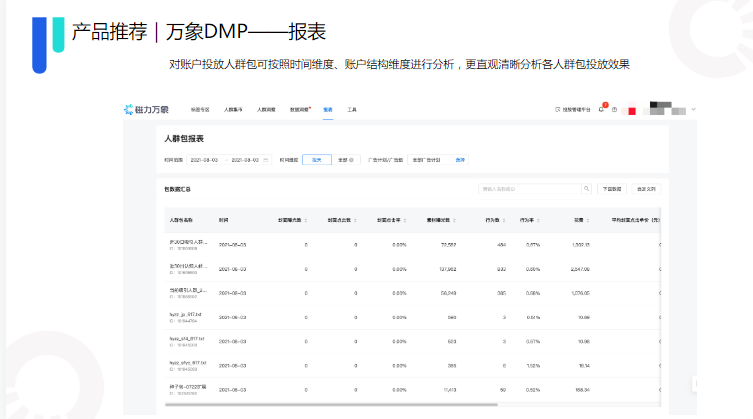Select the 报表 tab
The height and width of the screenshot is (419, 753).
[x=328, y=110]
